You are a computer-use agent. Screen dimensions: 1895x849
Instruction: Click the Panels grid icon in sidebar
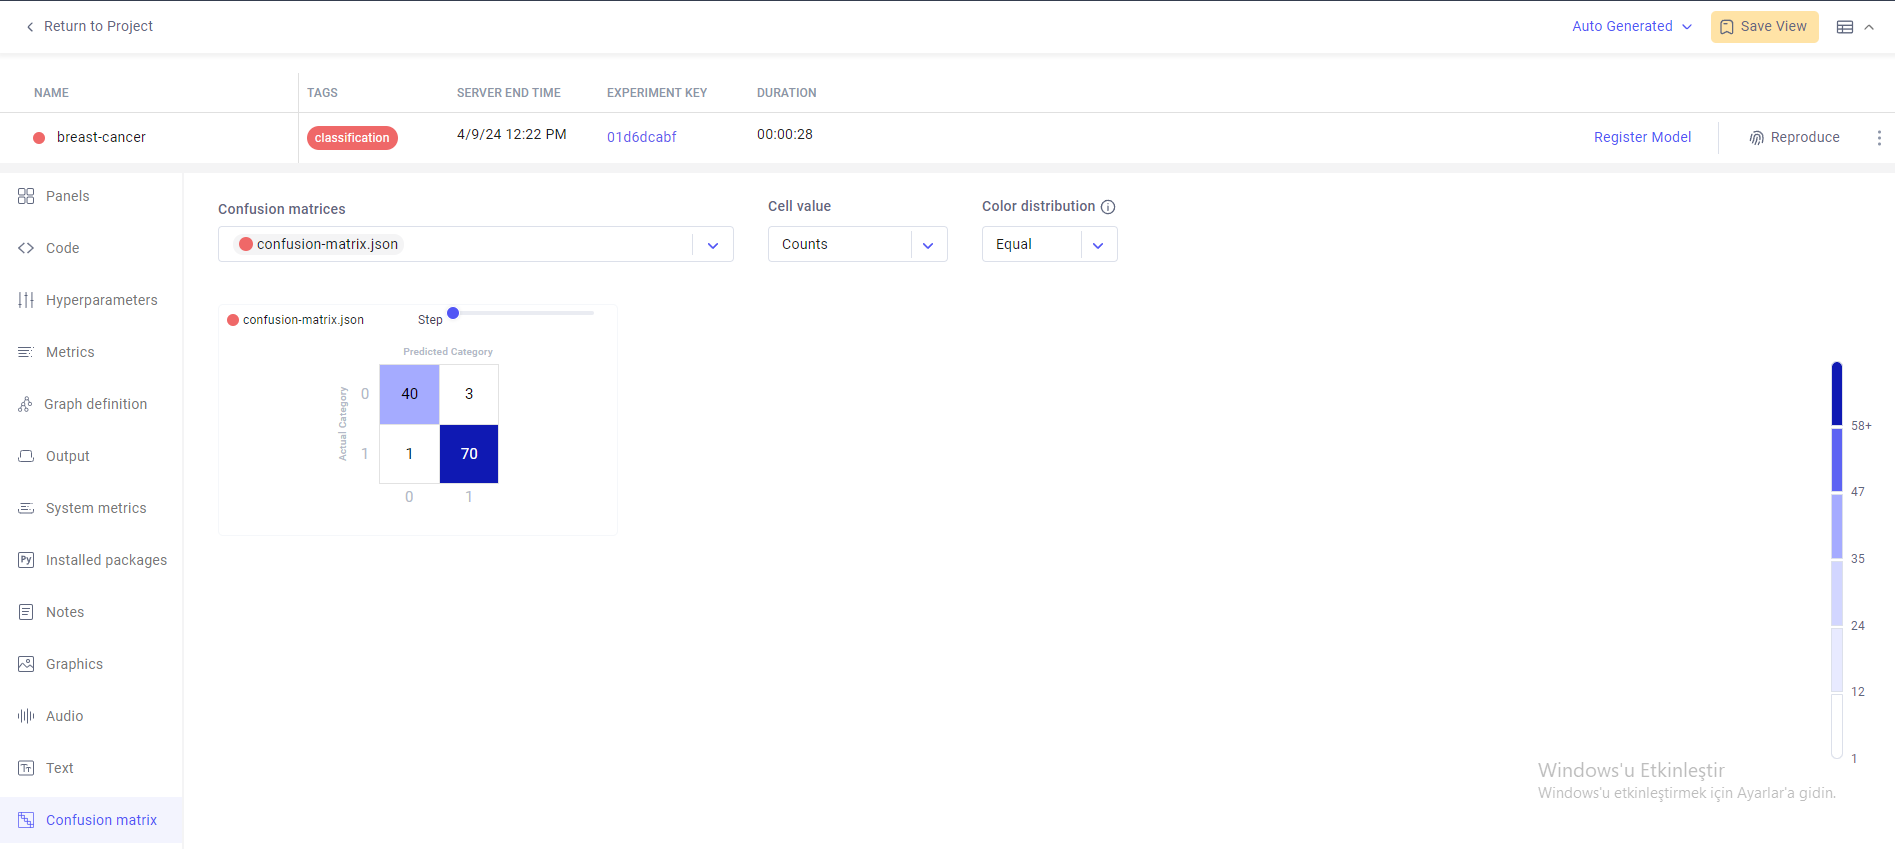click(26, 196)
